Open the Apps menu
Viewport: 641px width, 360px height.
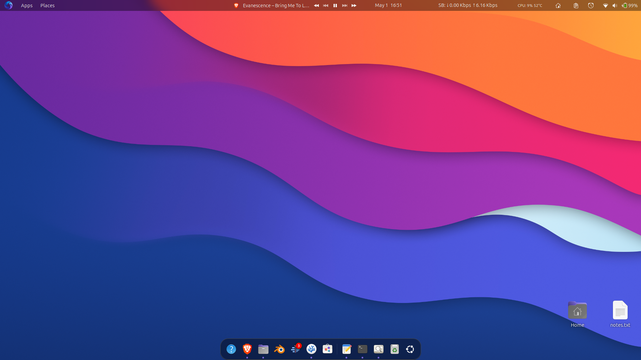(27, 5)
